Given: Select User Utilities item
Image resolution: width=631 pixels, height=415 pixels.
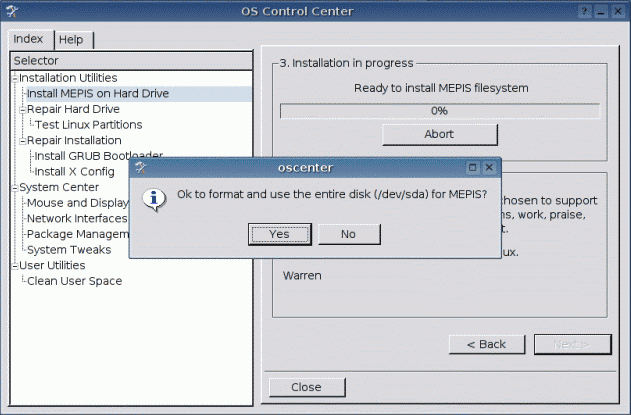Looking at the screenshot, I should tap(52, 266).
